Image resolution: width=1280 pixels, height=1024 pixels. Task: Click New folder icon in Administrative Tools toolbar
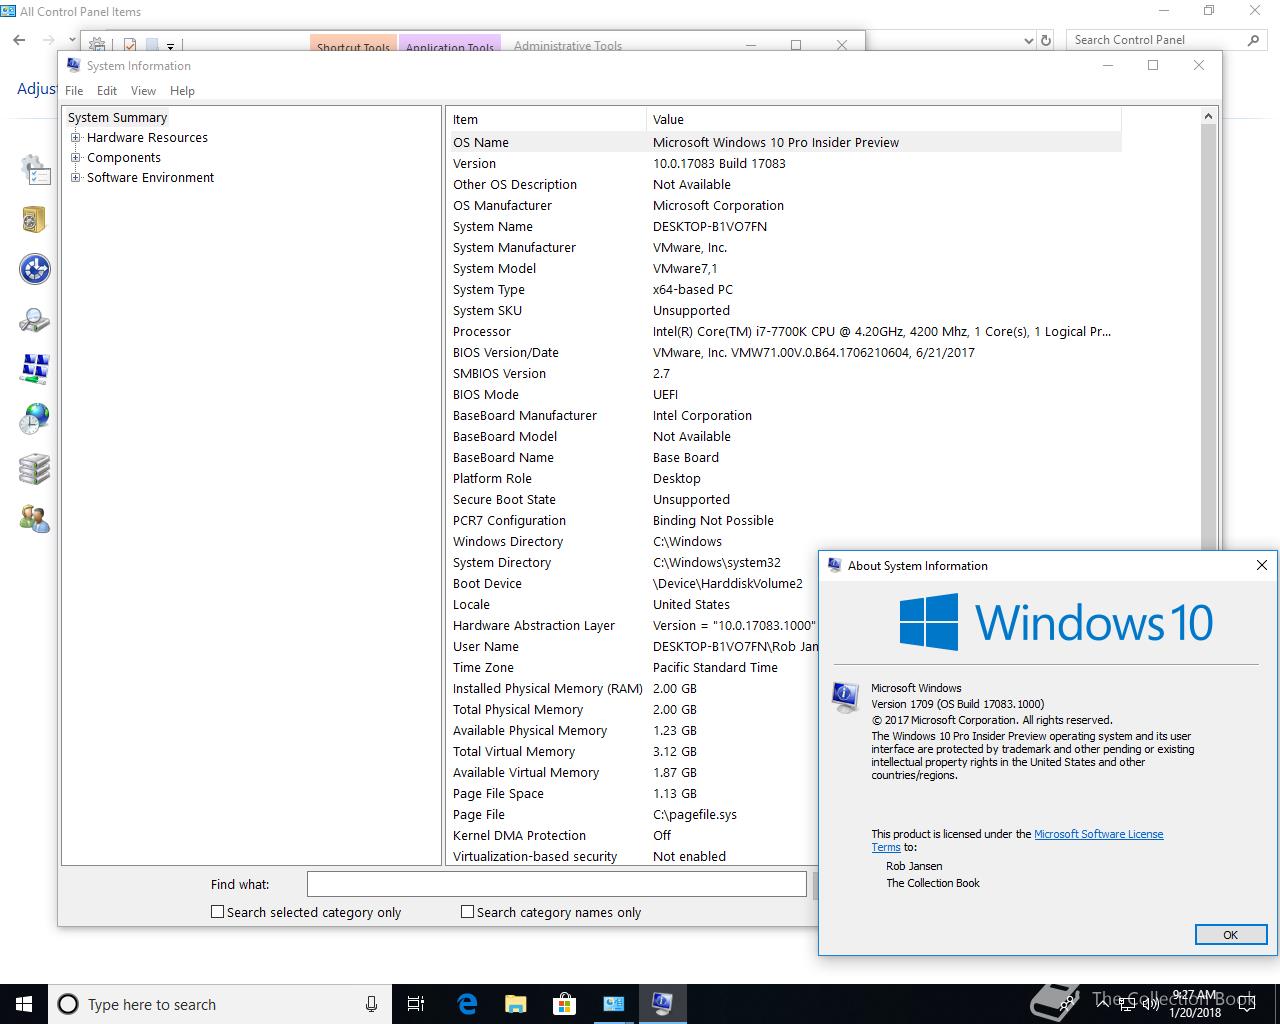[x=152, y=45]
